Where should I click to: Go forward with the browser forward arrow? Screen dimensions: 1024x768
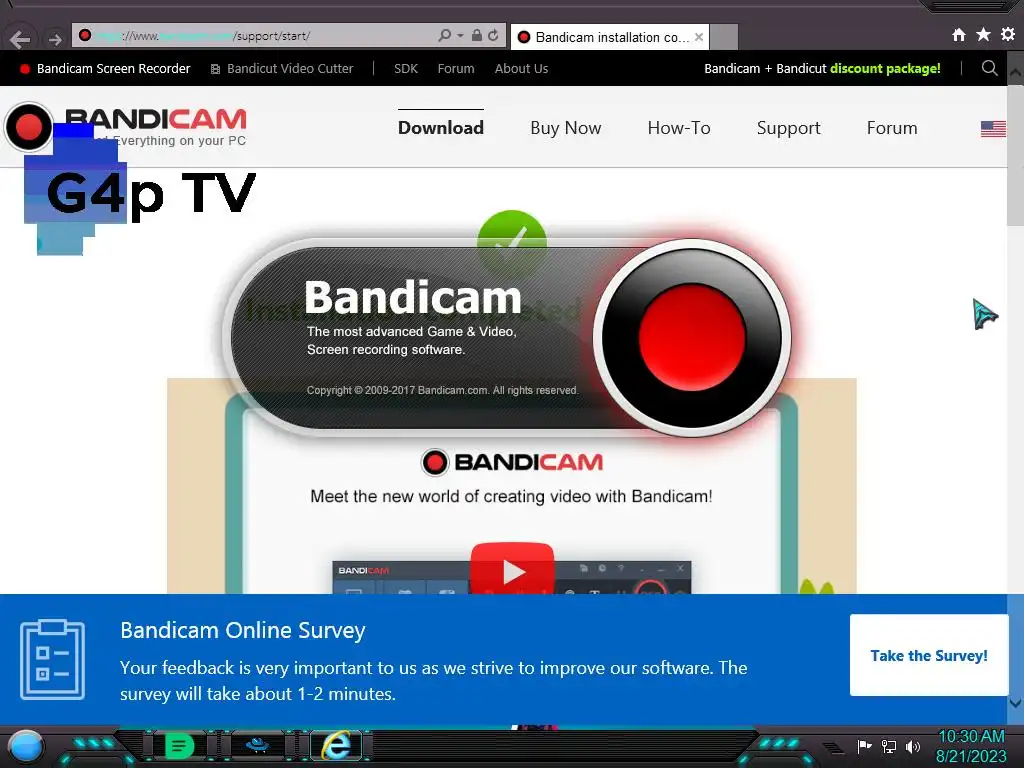click(56, 39)
